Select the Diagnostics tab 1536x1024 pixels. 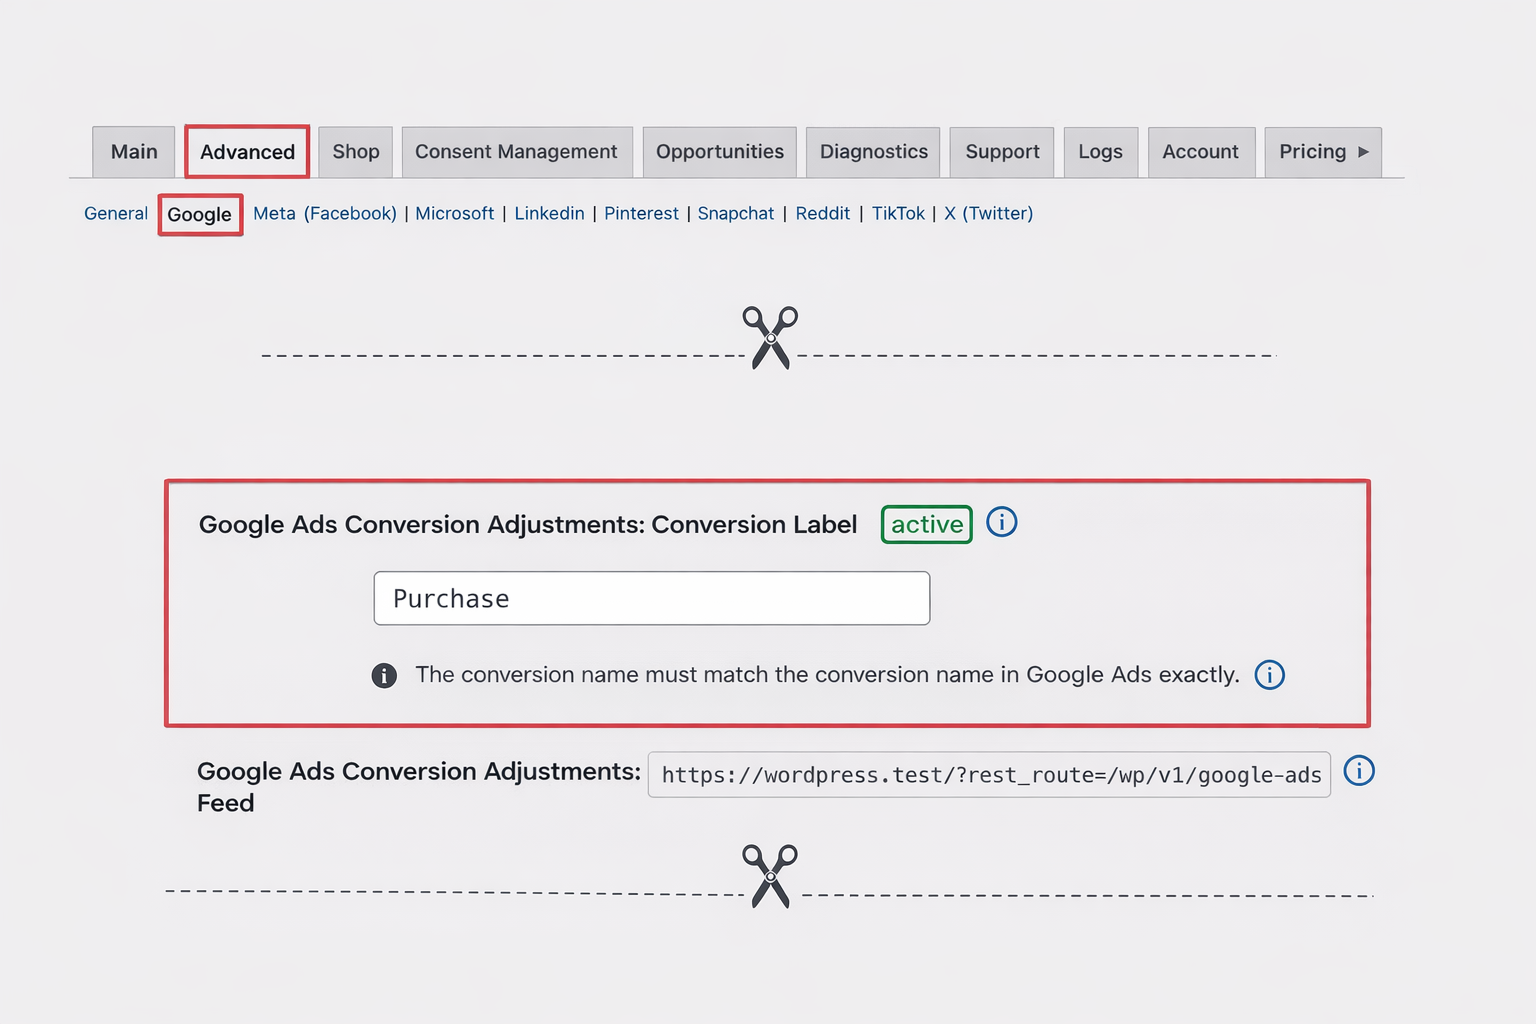click(873, 152)
